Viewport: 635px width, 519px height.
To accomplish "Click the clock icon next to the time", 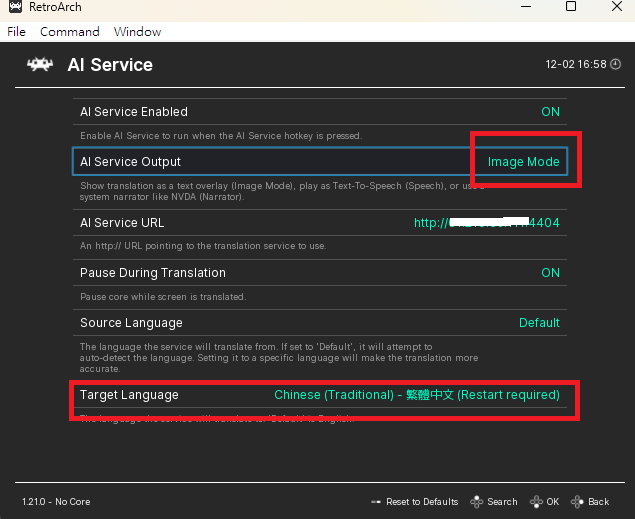I will pyautogui.click(x=616, y=64).
